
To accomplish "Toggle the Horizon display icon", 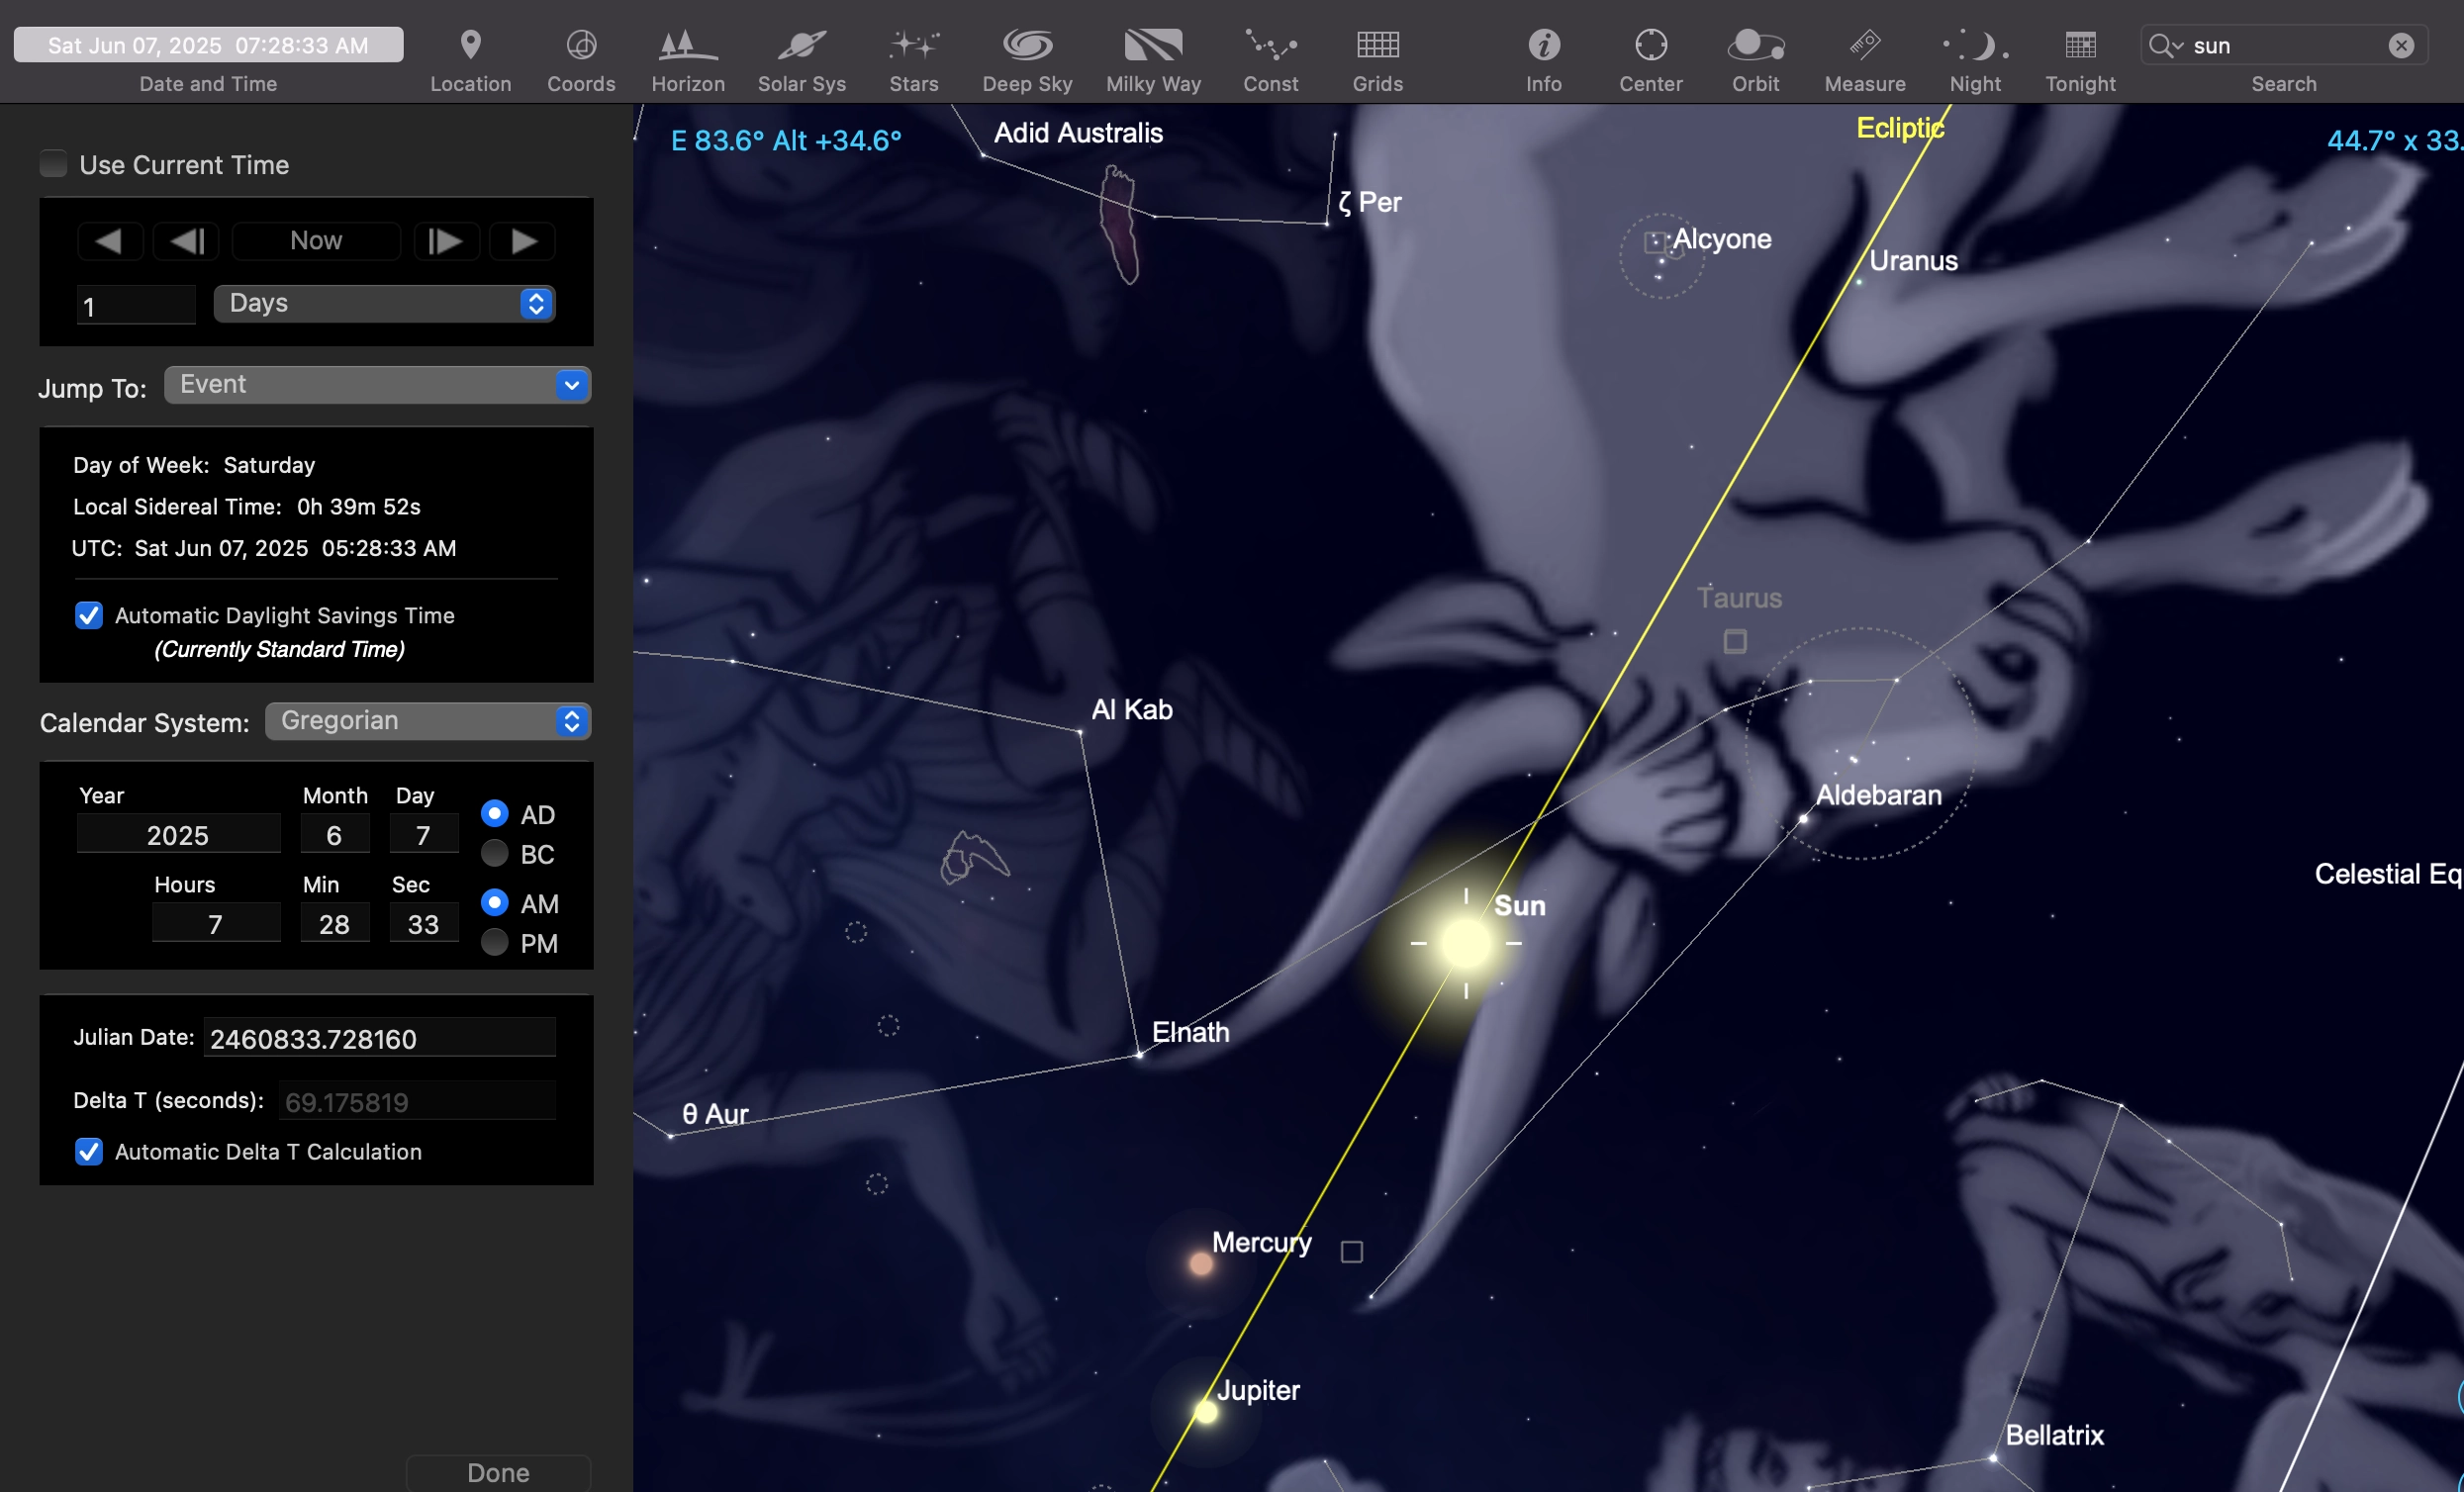I will coord(688,45).
